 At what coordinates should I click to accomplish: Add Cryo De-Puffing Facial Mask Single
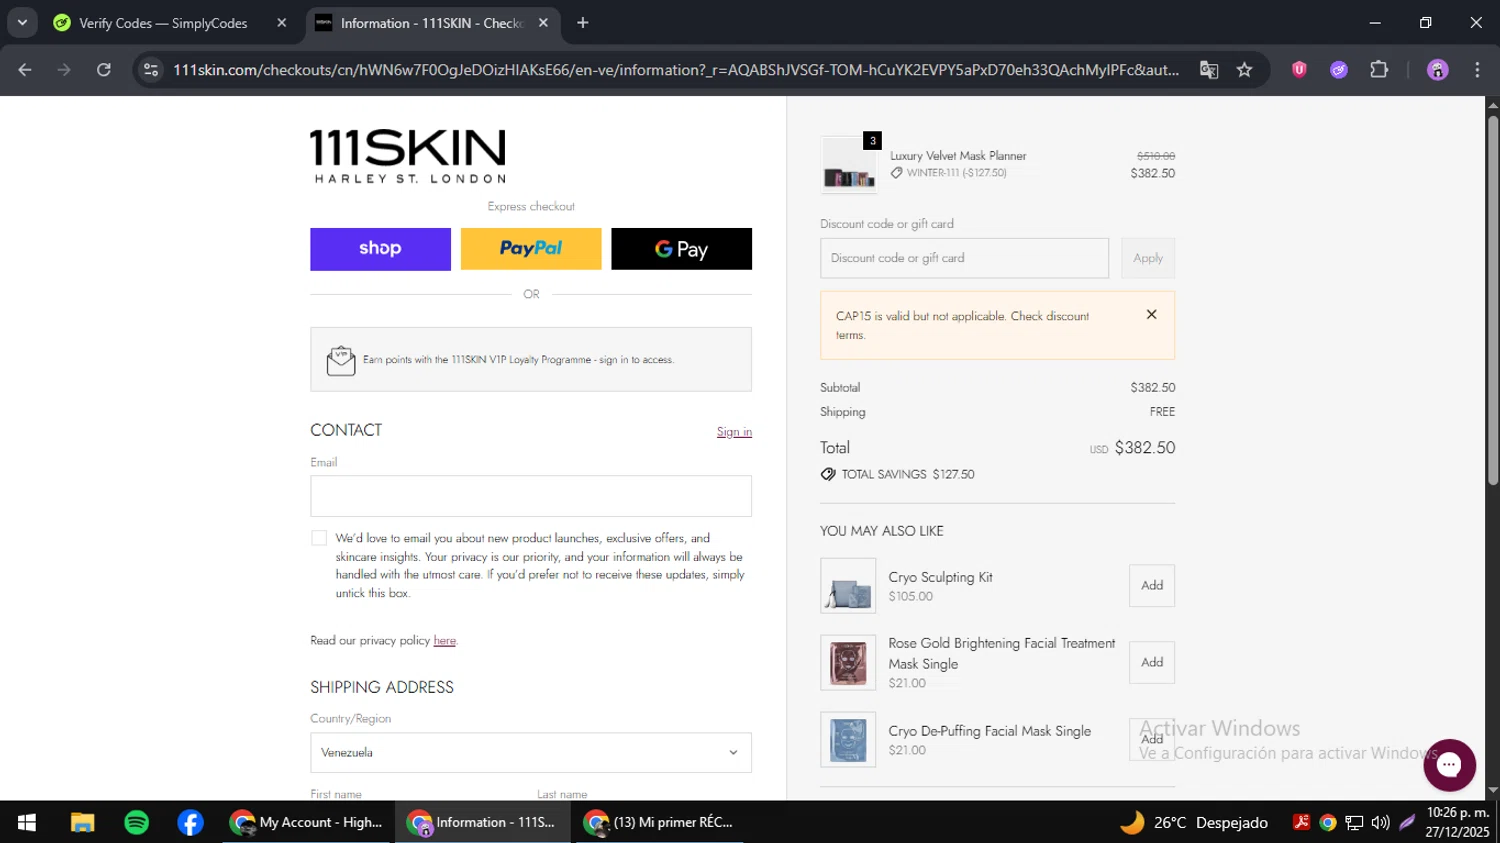point(1152,739)
